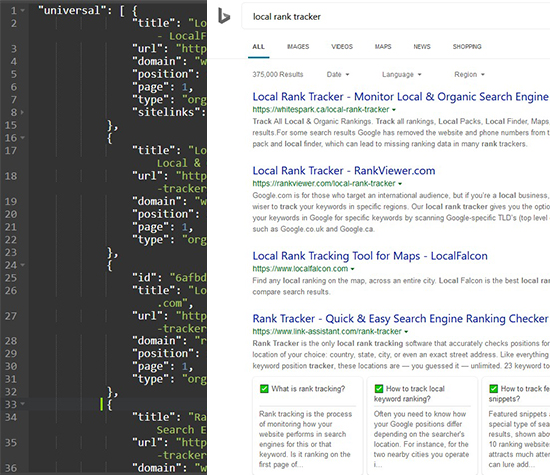Switch to the ALL tab
The image size is (550, 475).
pos(259,47)
